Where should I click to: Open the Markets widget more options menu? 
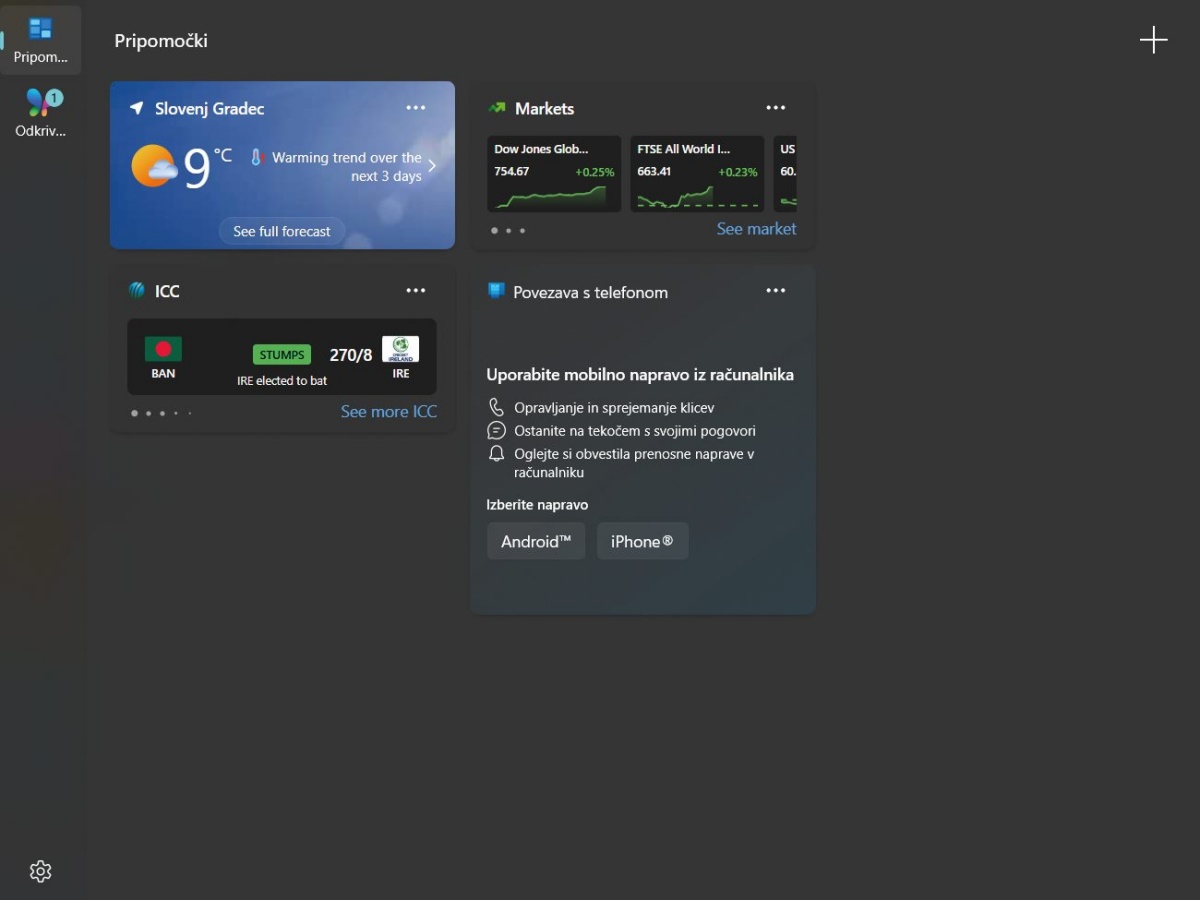click(x=776, y=108)
